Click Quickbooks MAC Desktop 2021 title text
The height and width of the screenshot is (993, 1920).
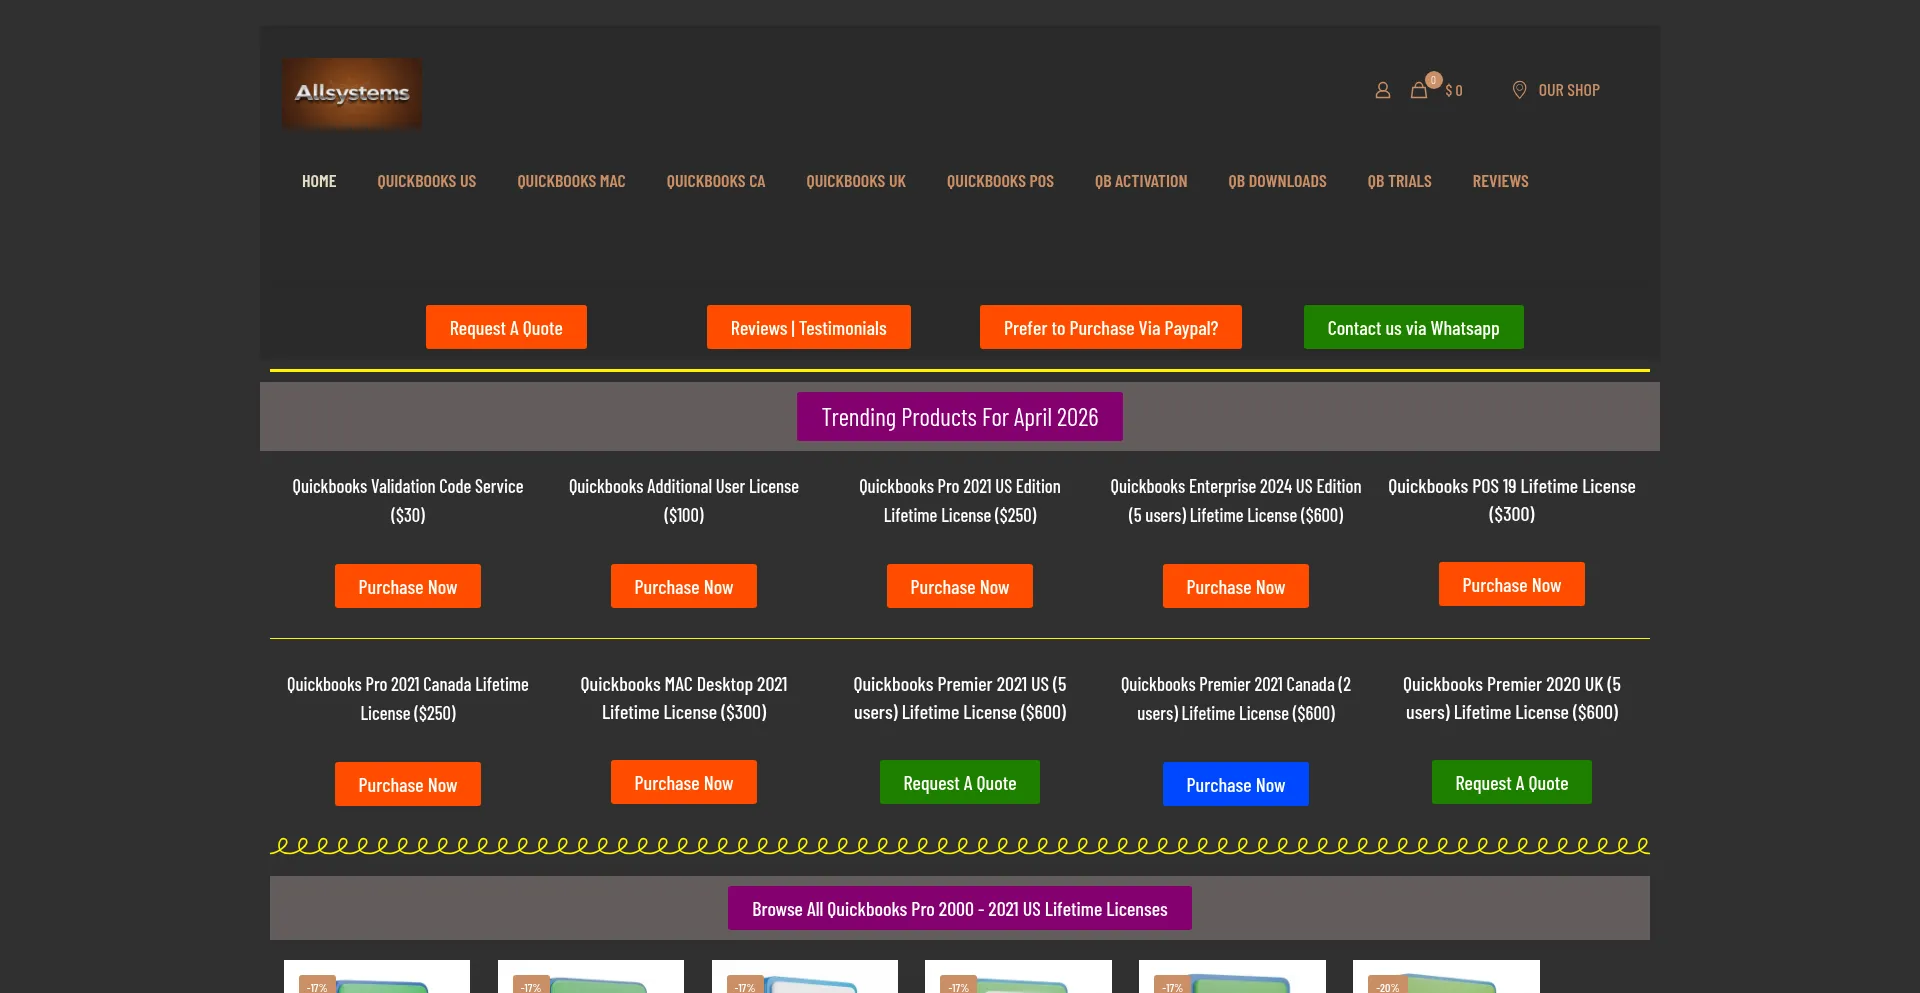(x=684, y=697)
